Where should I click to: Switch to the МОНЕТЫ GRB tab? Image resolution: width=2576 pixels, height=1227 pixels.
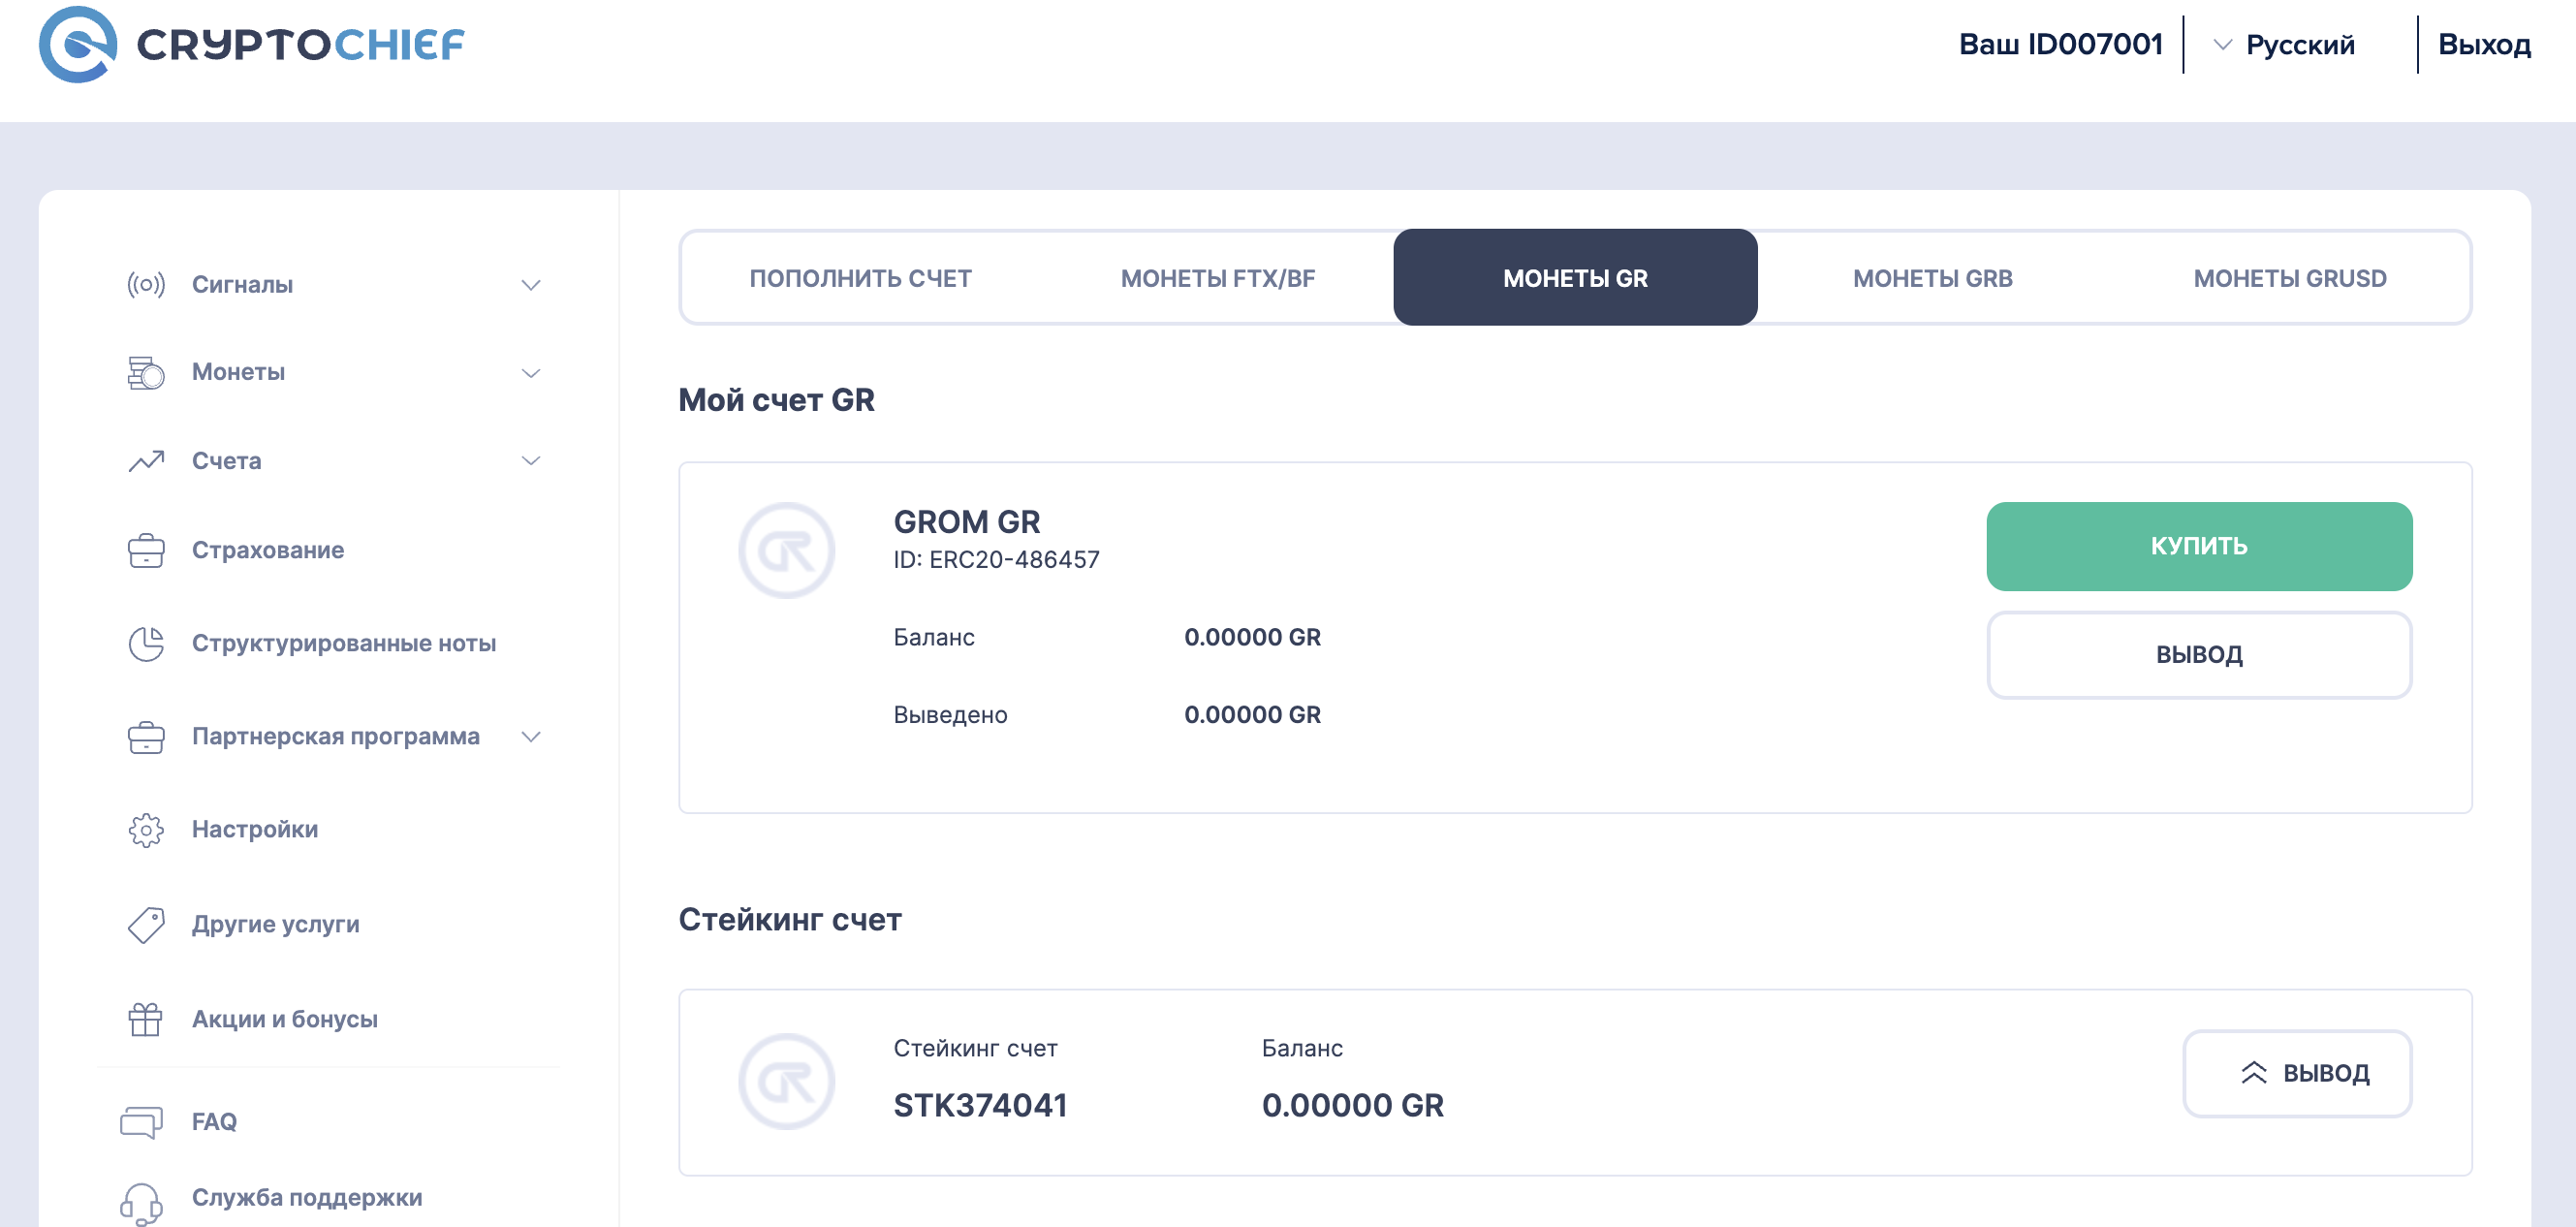(1932, 278)
